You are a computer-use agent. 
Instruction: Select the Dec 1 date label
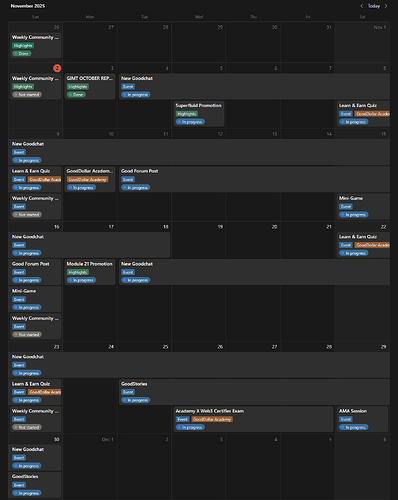pyautogui.click(x=107, y=439)
